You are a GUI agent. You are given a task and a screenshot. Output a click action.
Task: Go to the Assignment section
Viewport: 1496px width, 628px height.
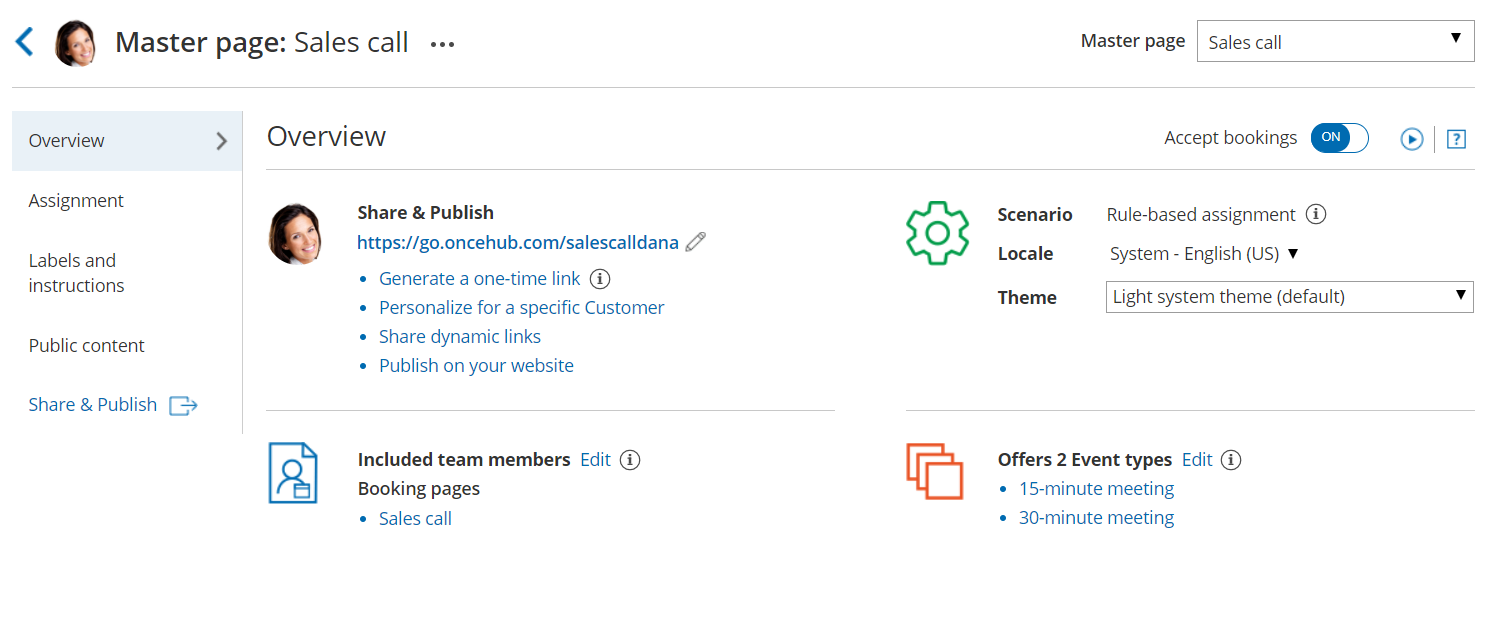[x=76, y=201]
